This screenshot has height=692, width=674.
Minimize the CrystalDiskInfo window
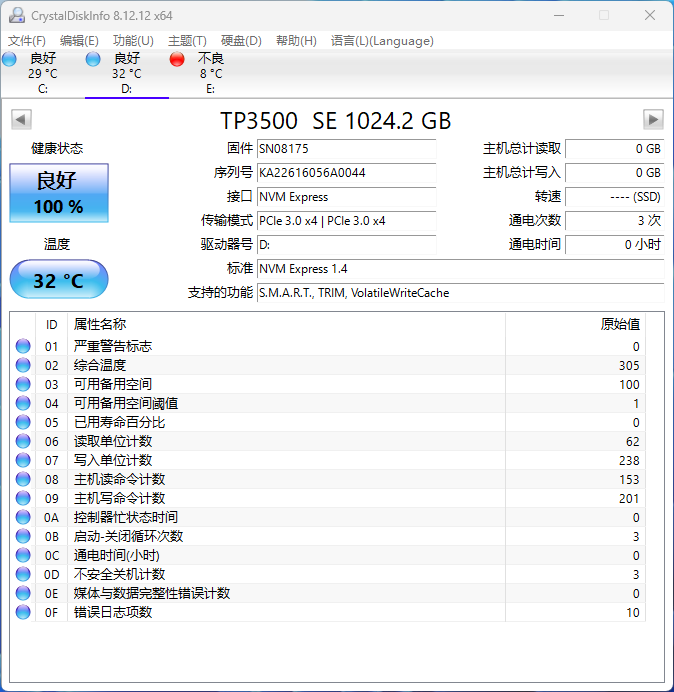(x=559, y=15)
